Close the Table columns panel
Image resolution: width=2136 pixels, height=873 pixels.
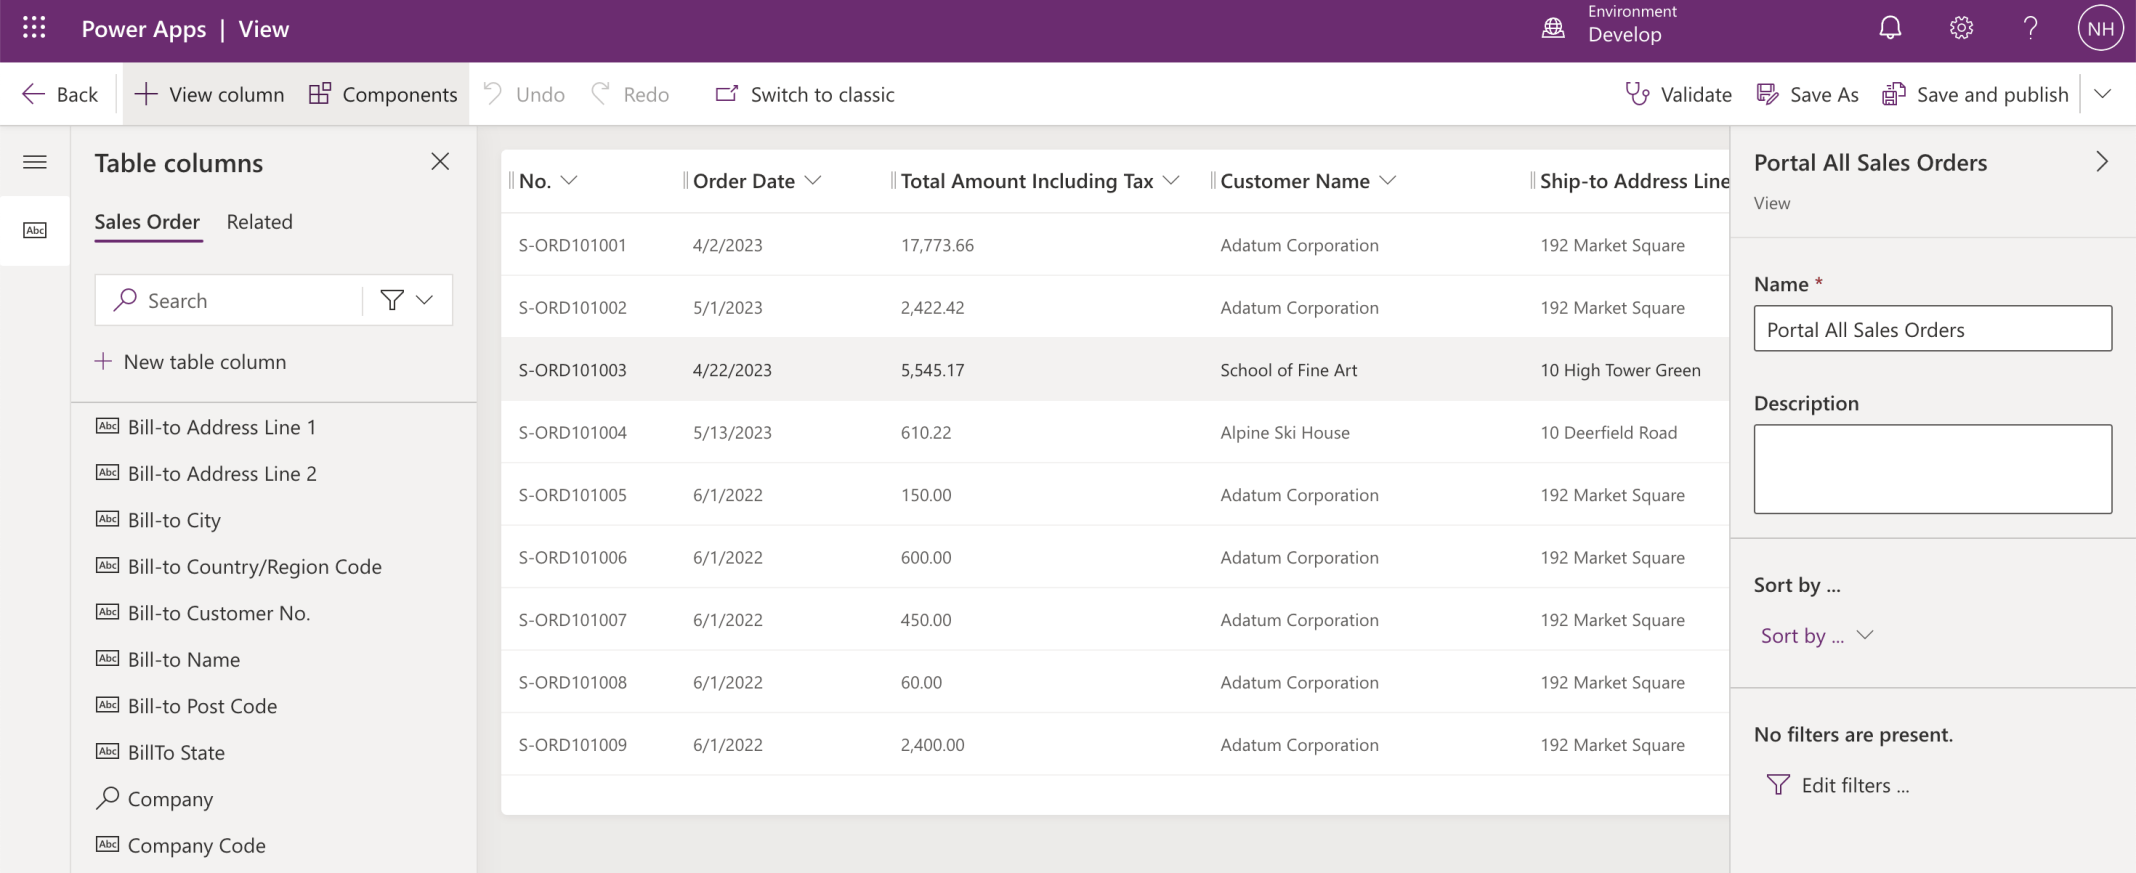(x=440, y=162)
